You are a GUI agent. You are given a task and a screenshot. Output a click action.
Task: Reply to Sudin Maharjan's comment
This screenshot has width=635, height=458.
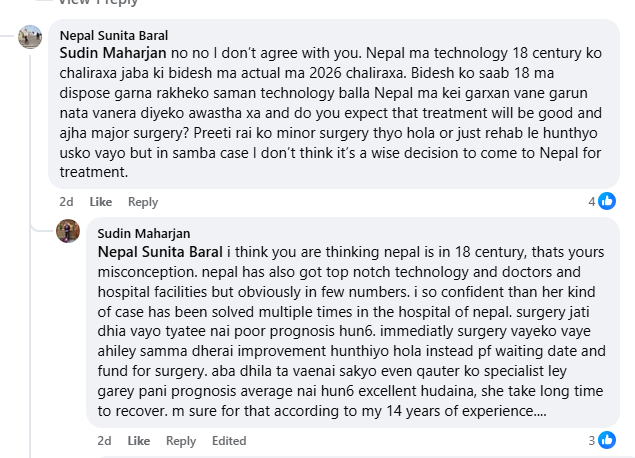pos(181,441)
